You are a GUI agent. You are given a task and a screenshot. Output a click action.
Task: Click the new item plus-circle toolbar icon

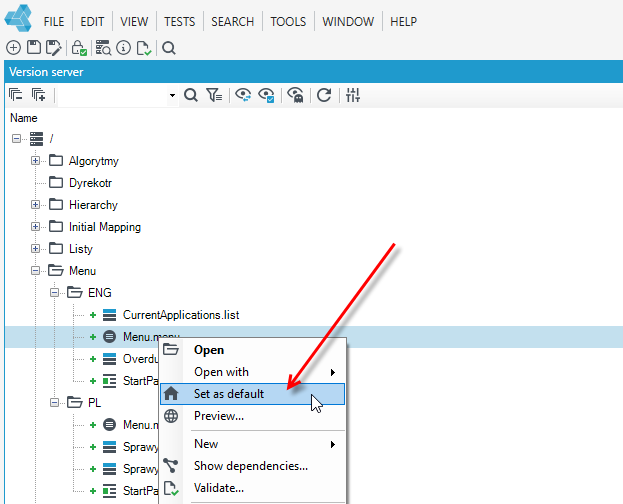(x=14, y=48)
